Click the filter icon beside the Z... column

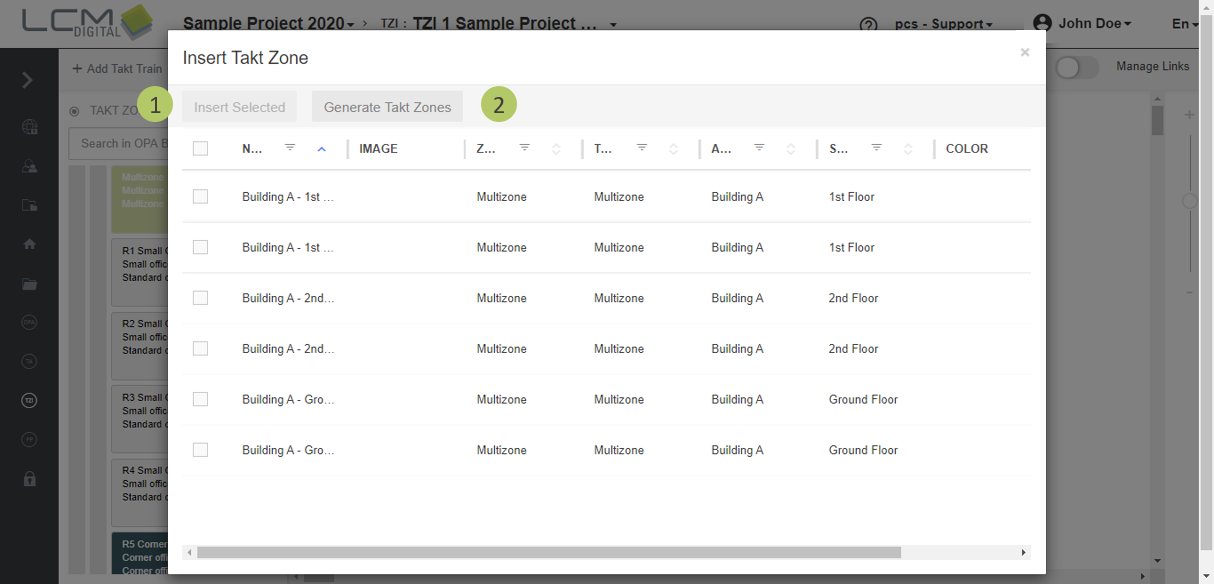524,148
